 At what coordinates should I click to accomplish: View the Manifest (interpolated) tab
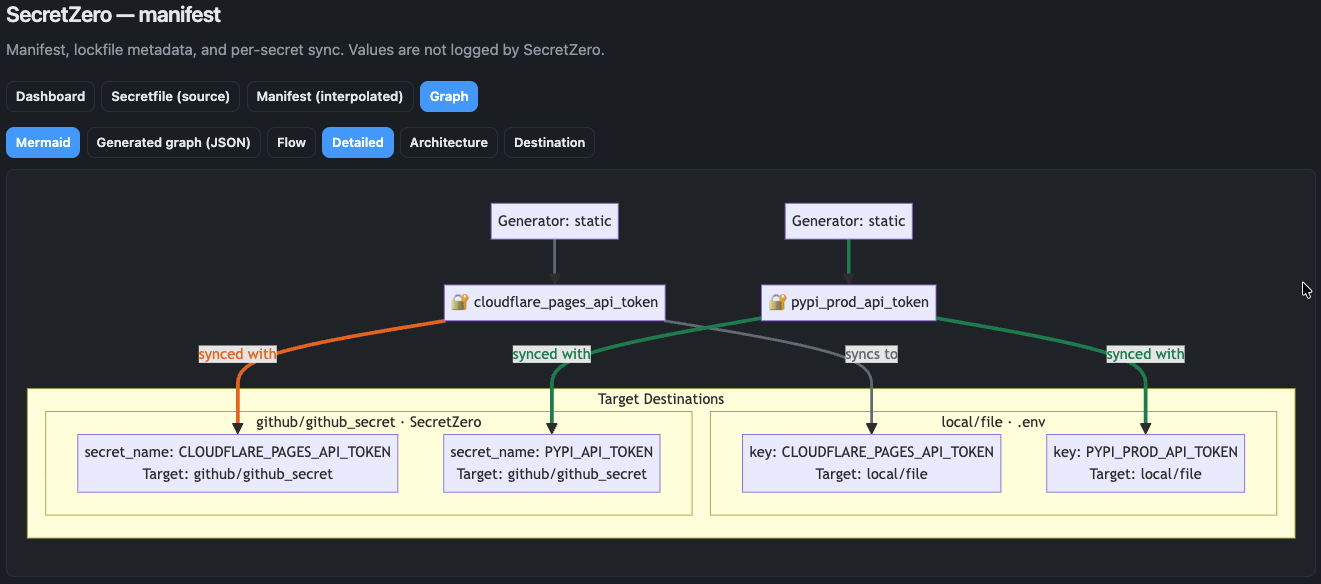329,96
